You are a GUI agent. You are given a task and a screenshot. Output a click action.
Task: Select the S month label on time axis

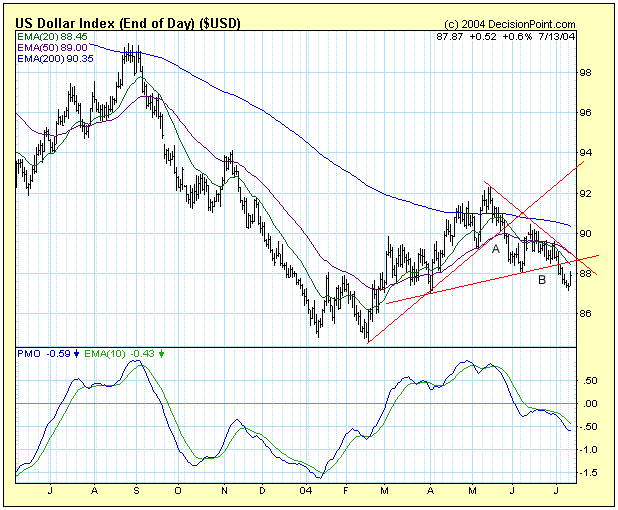point(135,492)
